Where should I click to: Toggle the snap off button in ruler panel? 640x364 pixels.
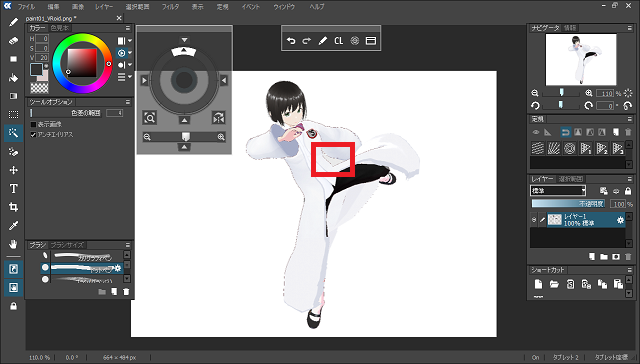tap(565, 132)
